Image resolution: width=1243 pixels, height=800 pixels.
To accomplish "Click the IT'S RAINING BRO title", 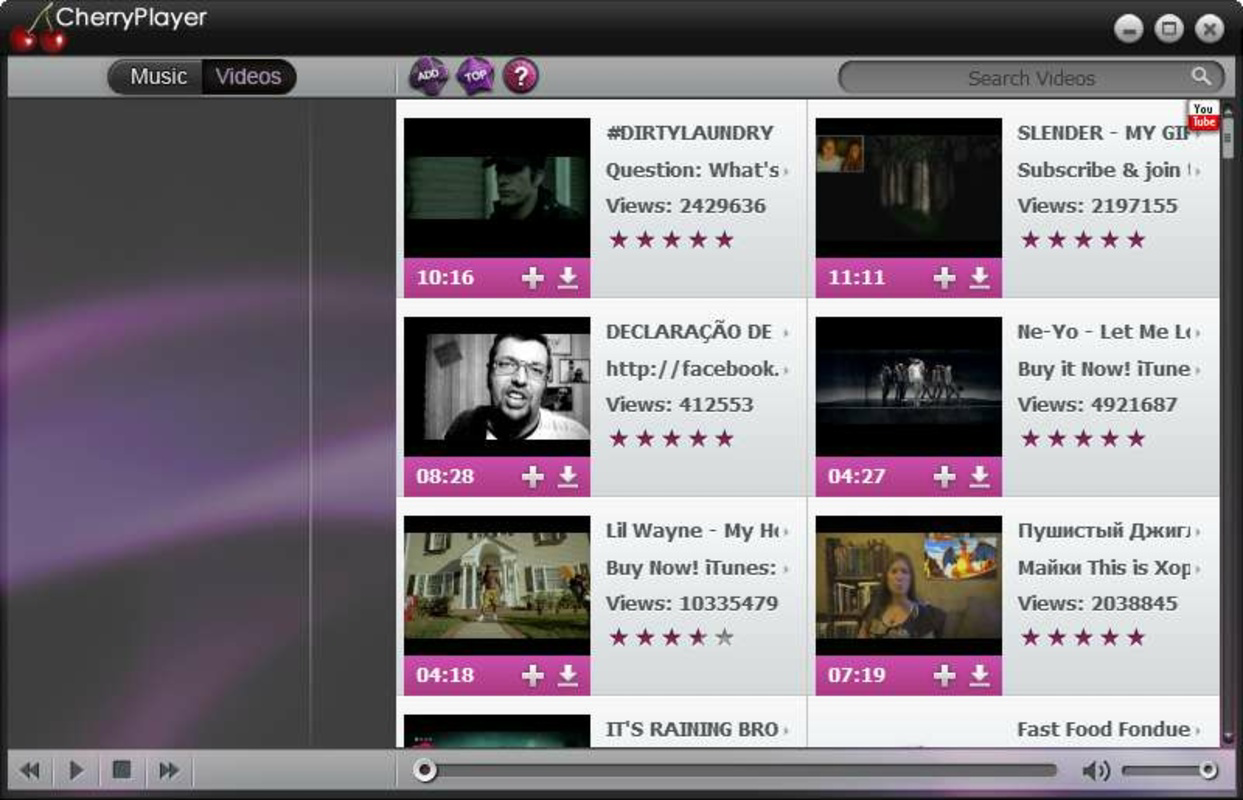I will (x=692, y=730).
